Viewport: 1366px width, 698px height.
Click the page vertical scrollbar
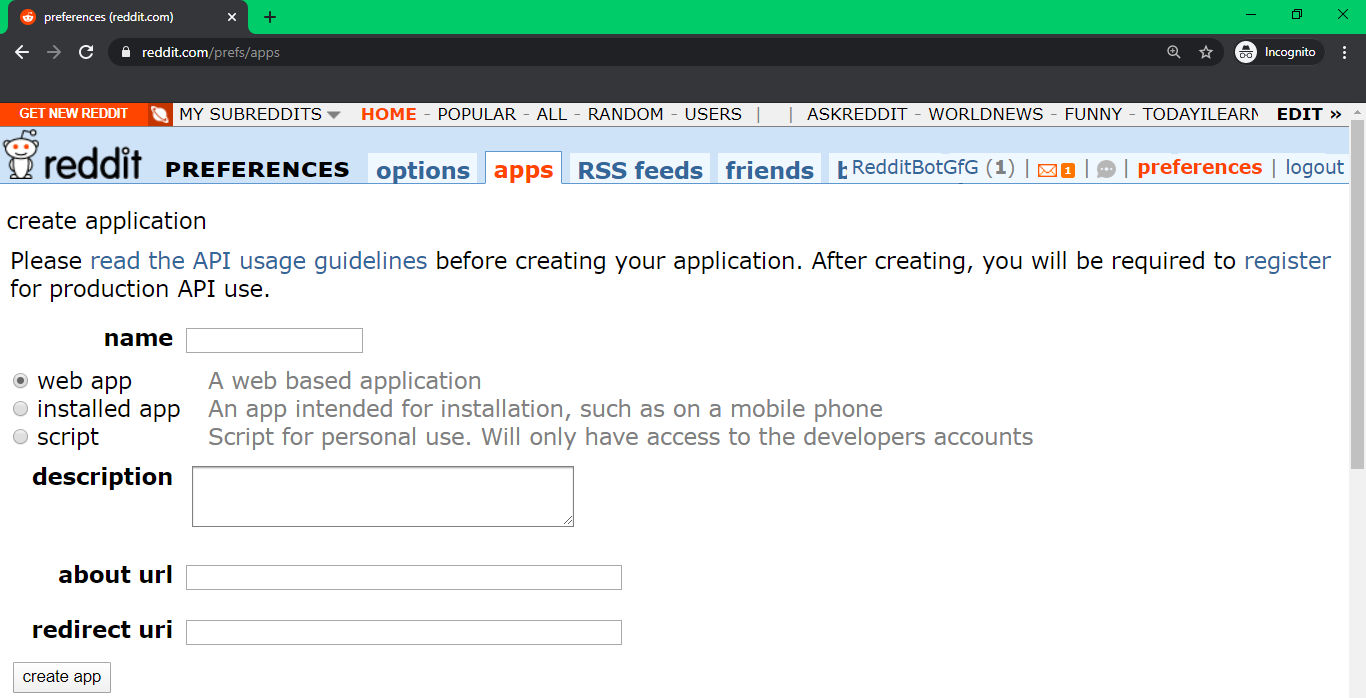pos(1357,300)
